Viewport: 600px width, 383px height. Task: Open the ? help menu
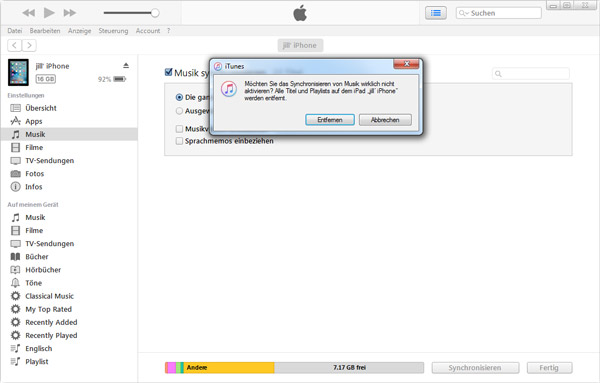[x=168, y=31]
